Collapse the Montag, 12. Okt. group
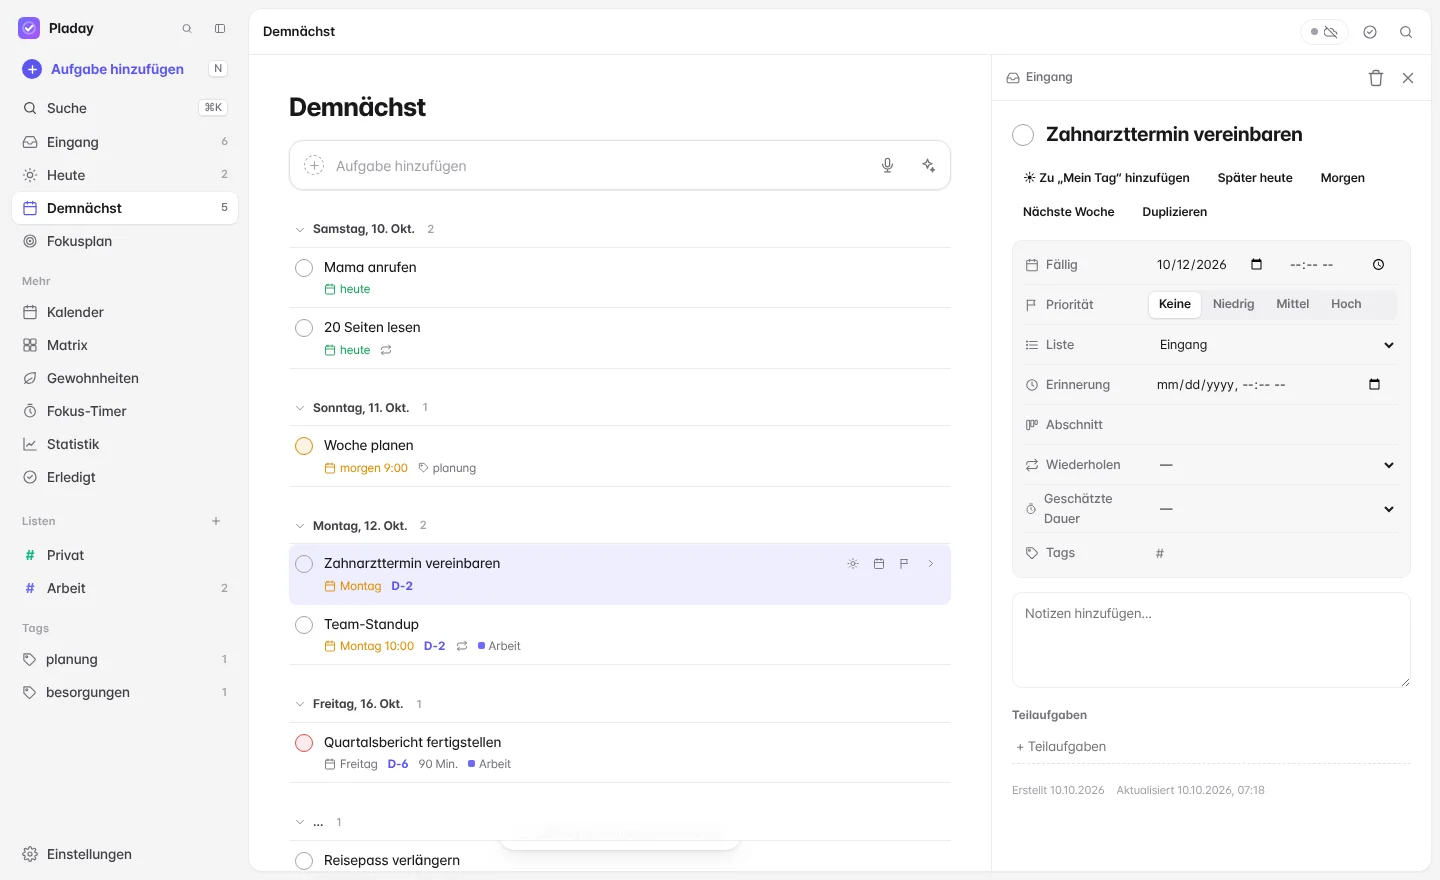The height and width of the screenshot is (880, 1440). pos(300,526)
